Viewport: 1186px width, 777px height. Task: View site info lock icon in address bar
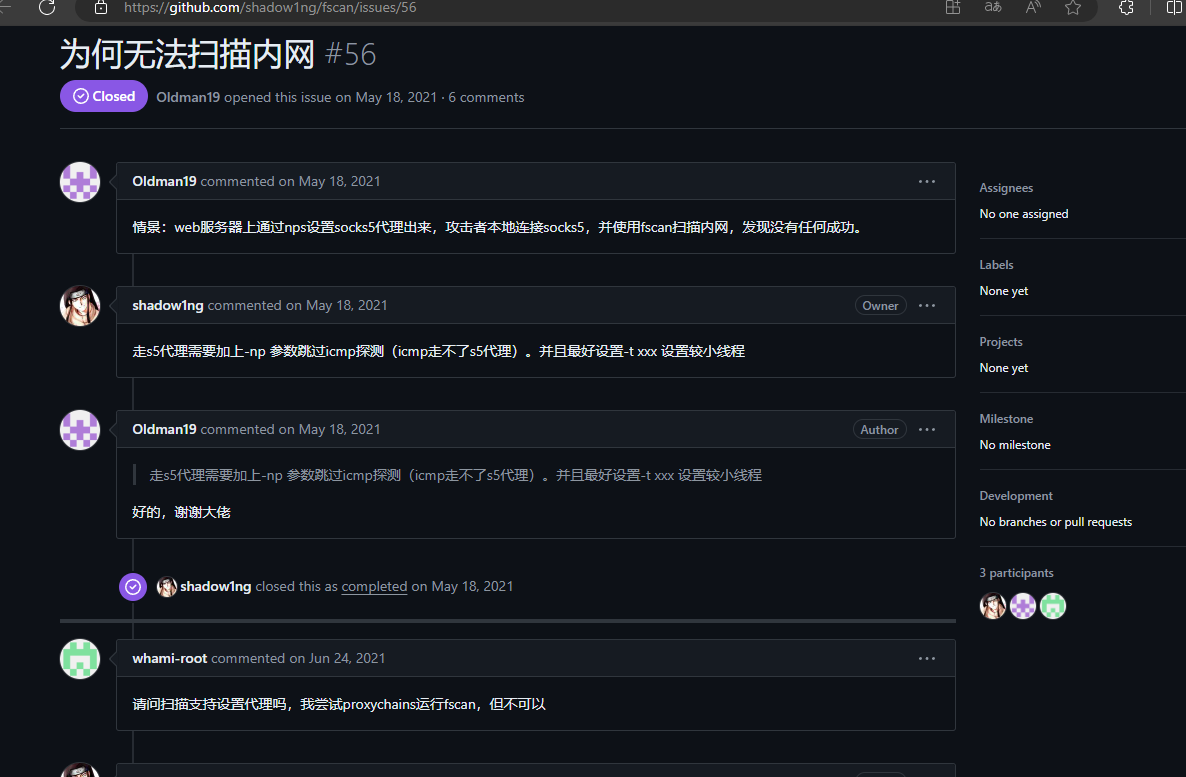(101, 8)
